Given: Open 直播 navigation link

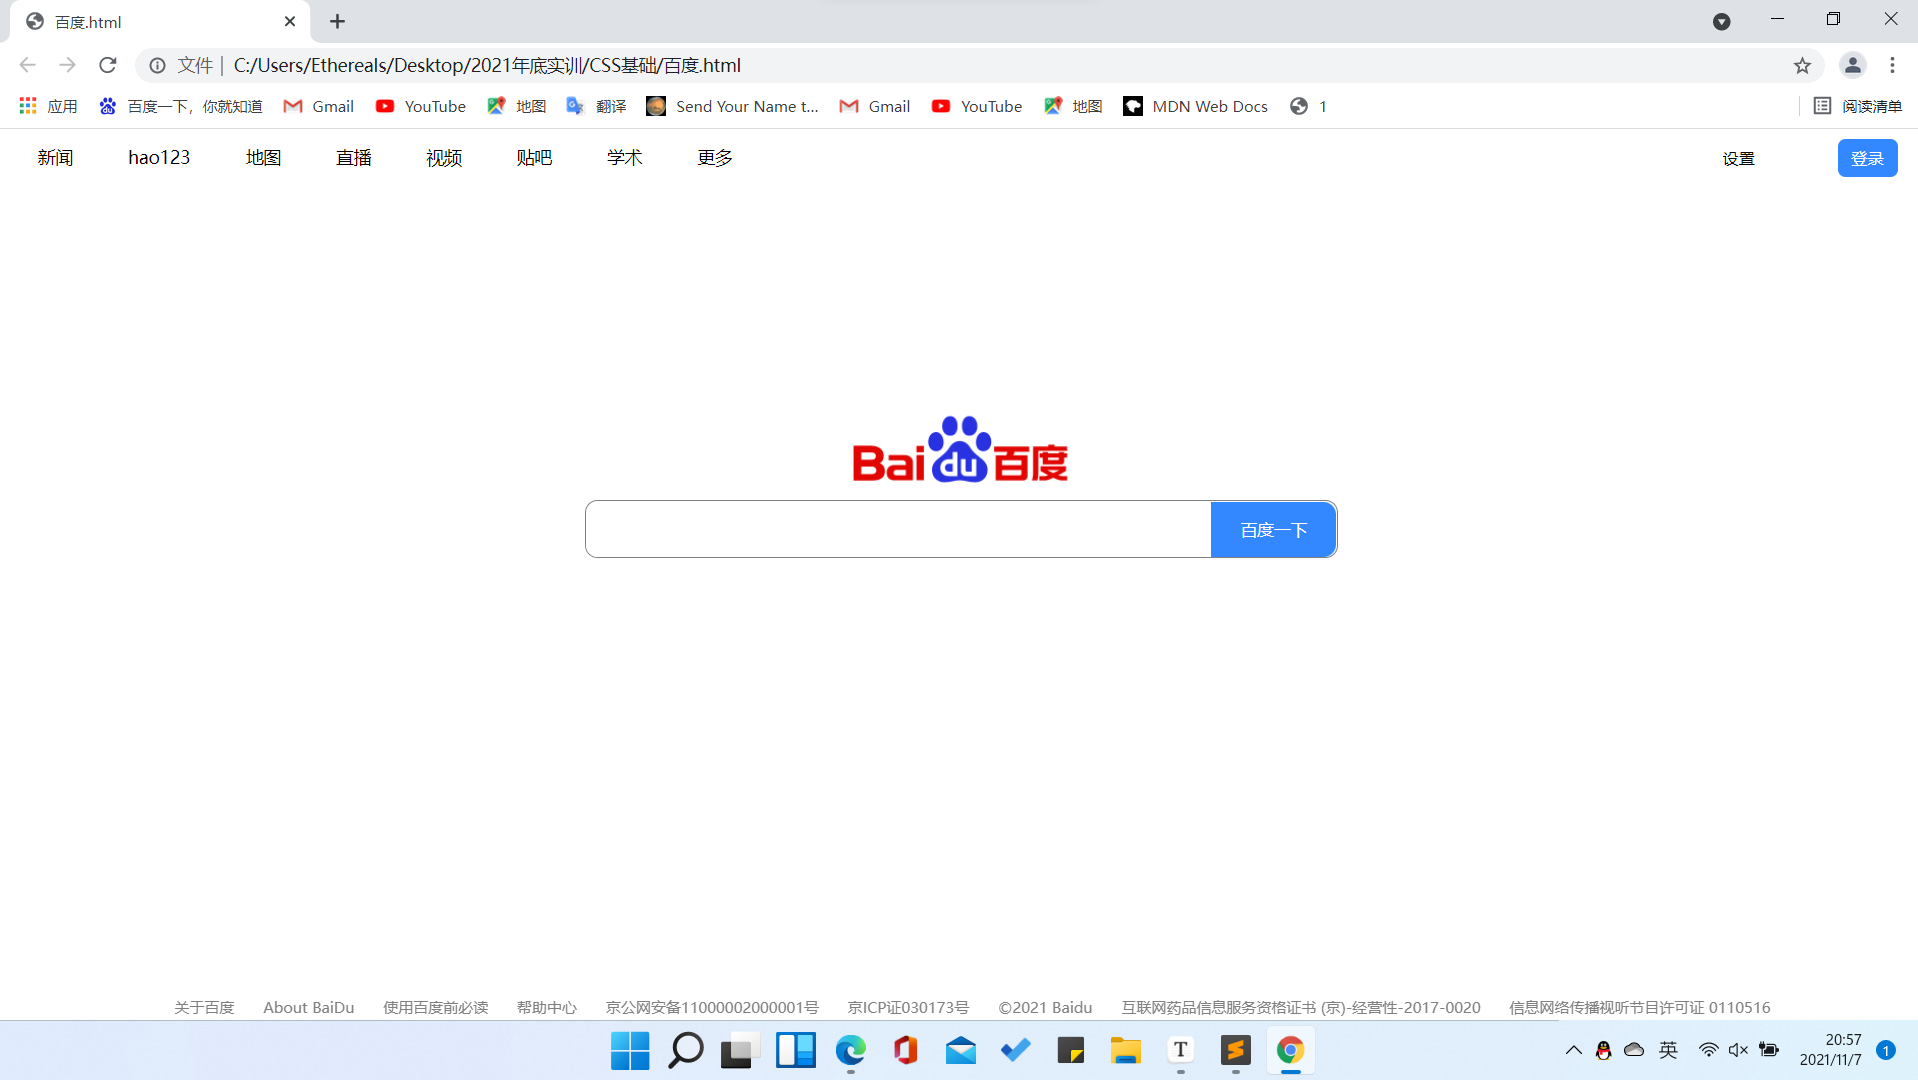Looking at the screenshot, I should tap(354, 158).
